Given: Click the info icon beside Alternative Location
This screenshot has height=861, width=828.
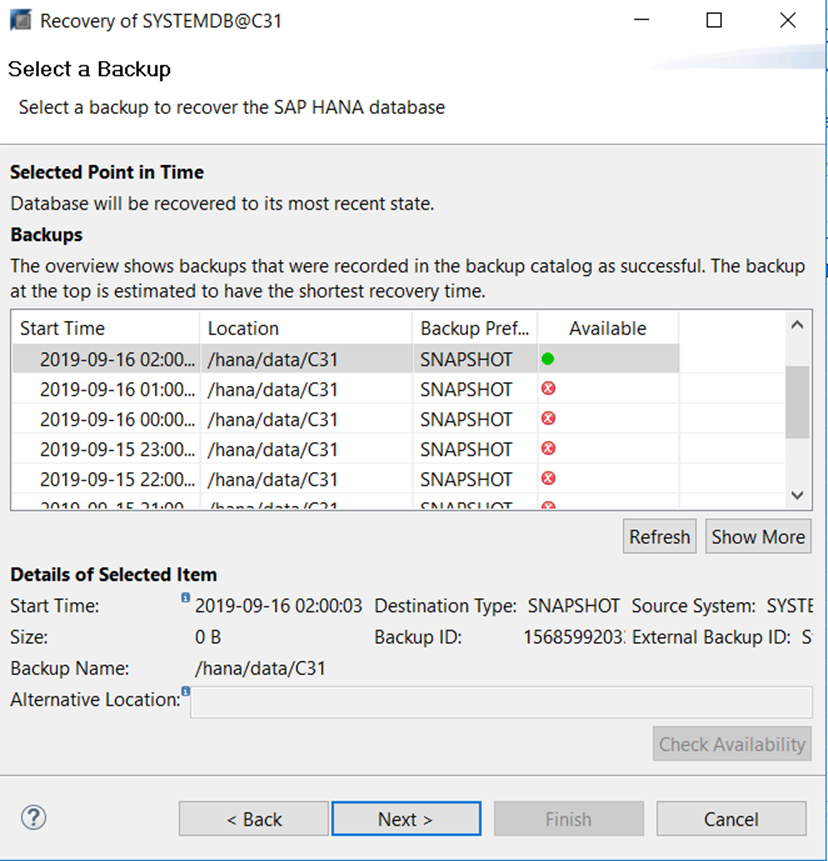Looking at the screenshot, I should (186, 691).
